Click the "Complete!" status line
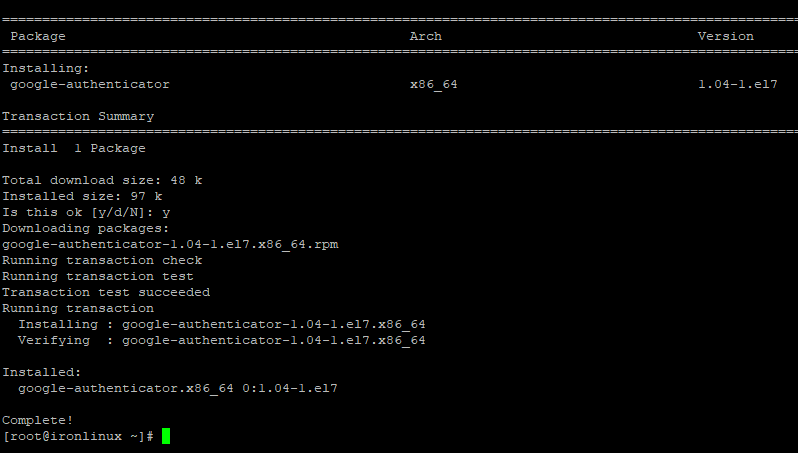This screenshot has width=798, height=453. coord(38,420)
